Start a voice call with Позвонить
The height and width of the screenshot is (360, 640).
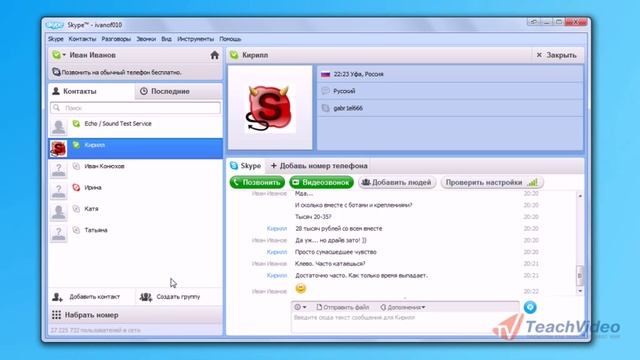257,182
